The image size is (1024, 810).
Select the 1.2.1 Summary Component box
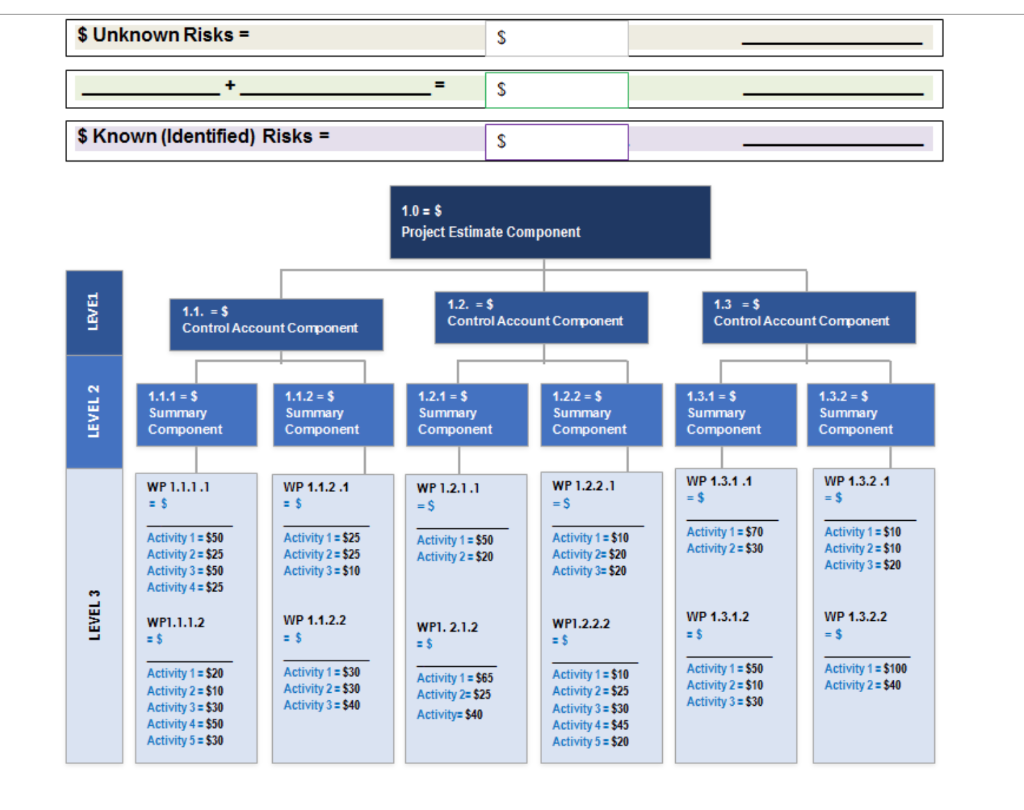467,415
